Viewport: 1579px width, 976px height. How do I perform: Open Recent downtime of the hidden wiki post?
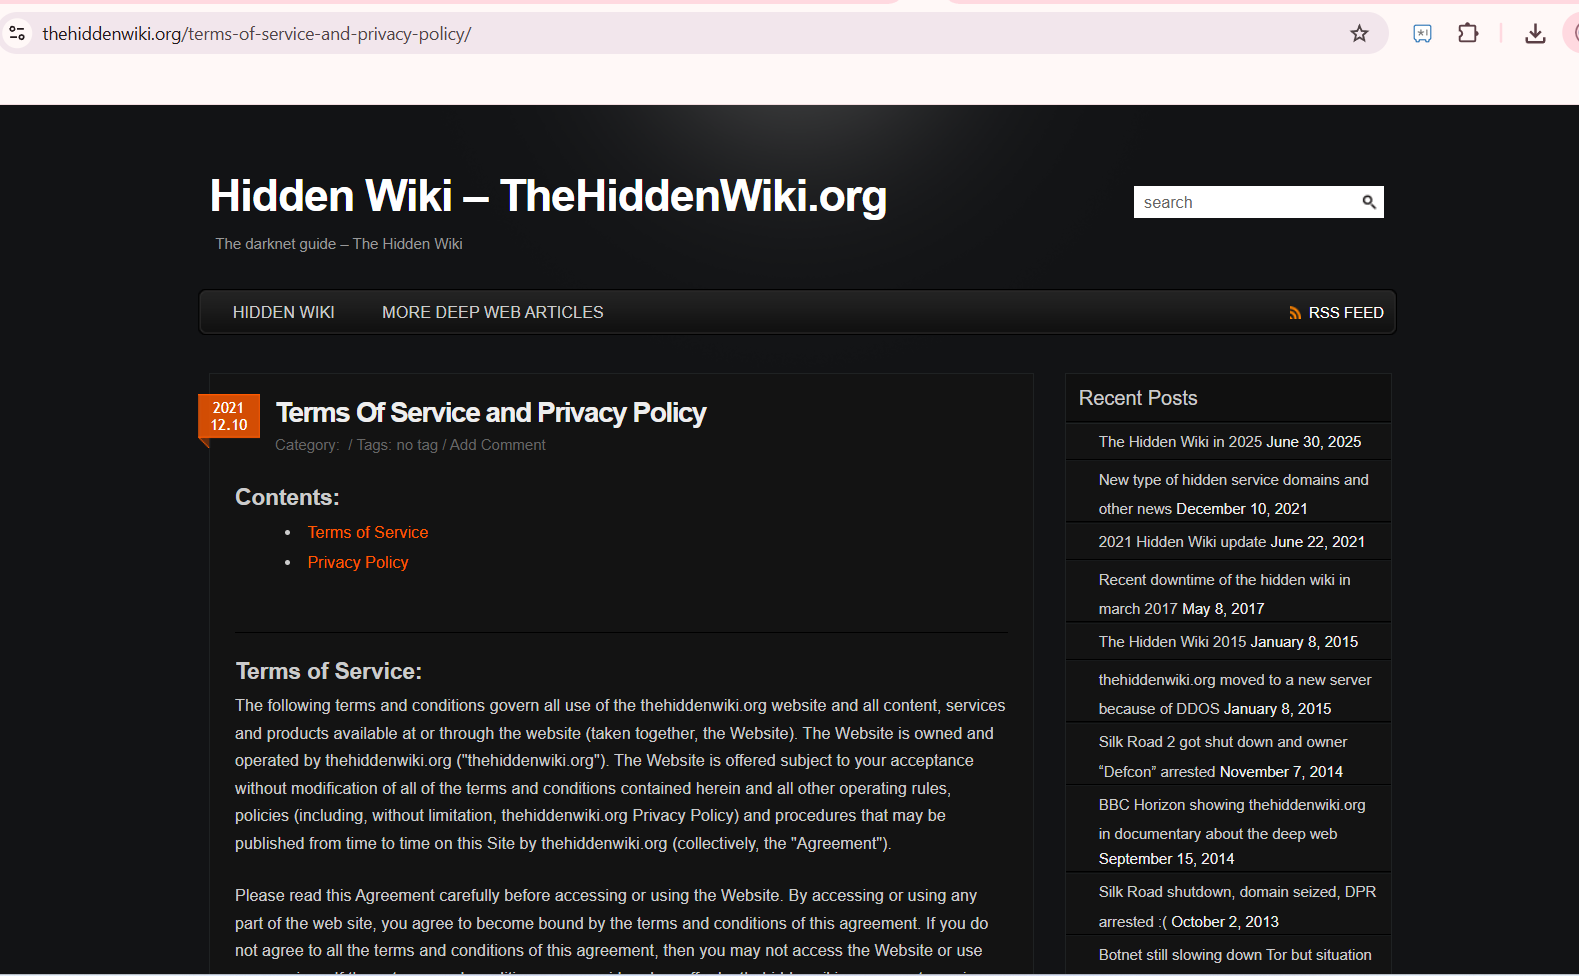pos(1224,594)
